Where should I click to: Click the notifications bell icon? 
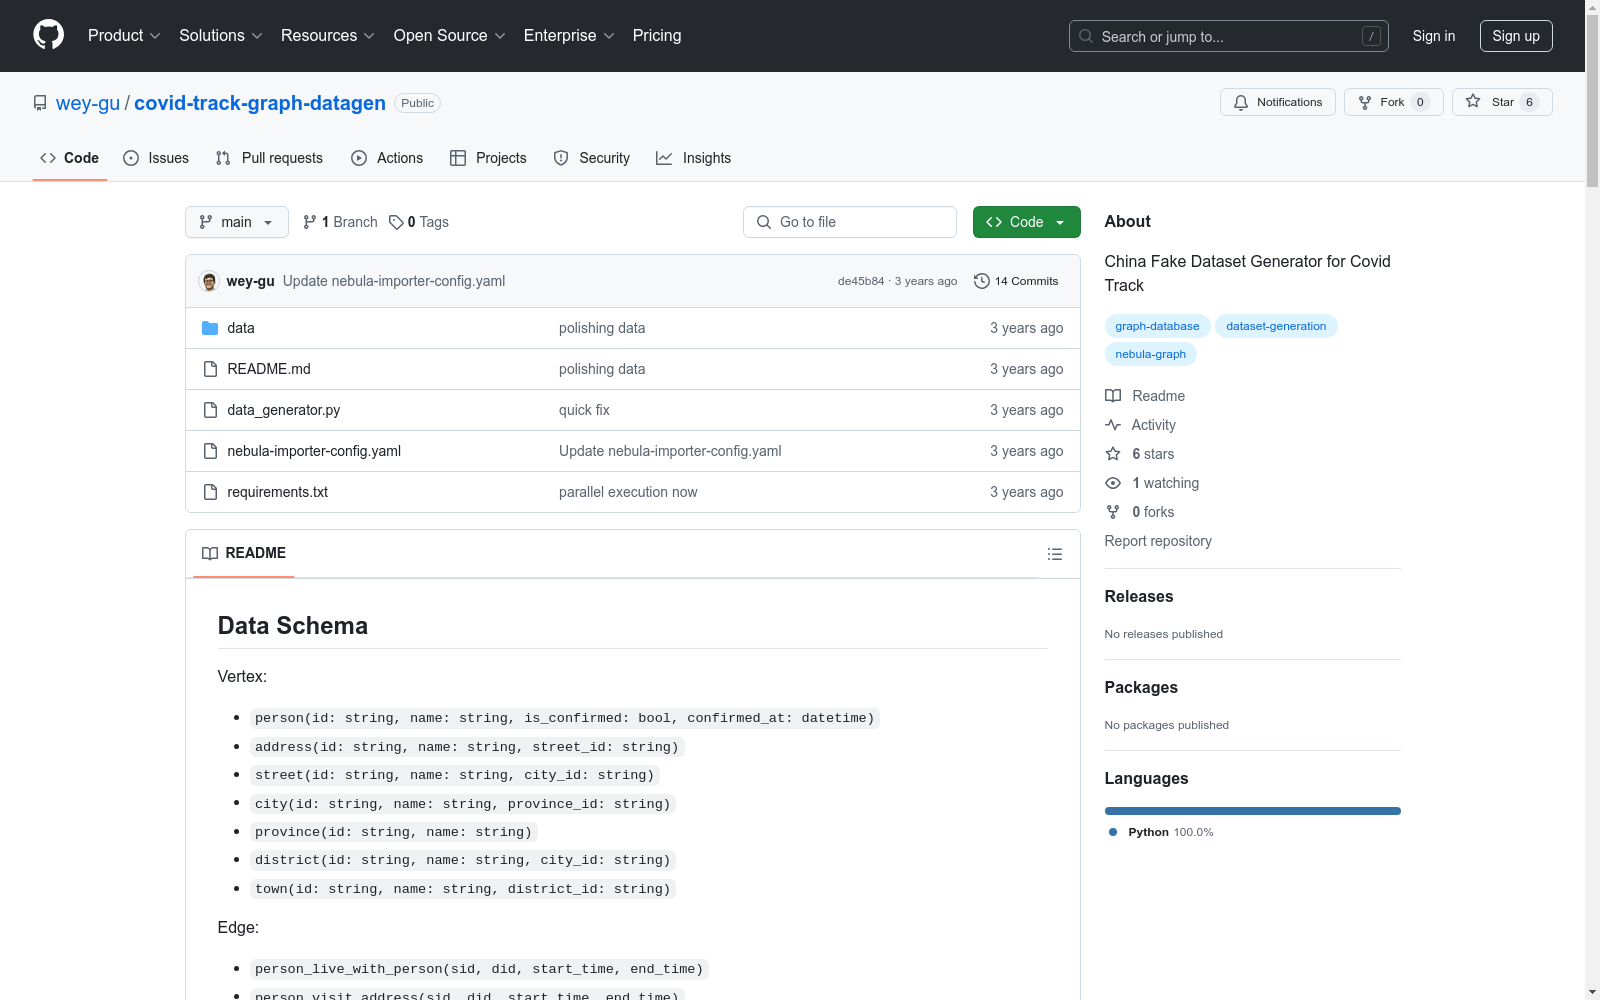(1241, 102)
